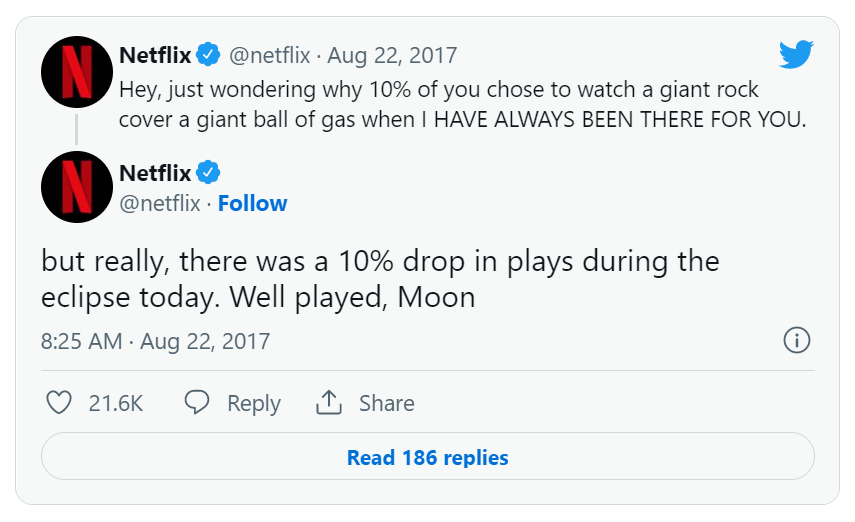Follow the Netflix account

pos(252,204)
